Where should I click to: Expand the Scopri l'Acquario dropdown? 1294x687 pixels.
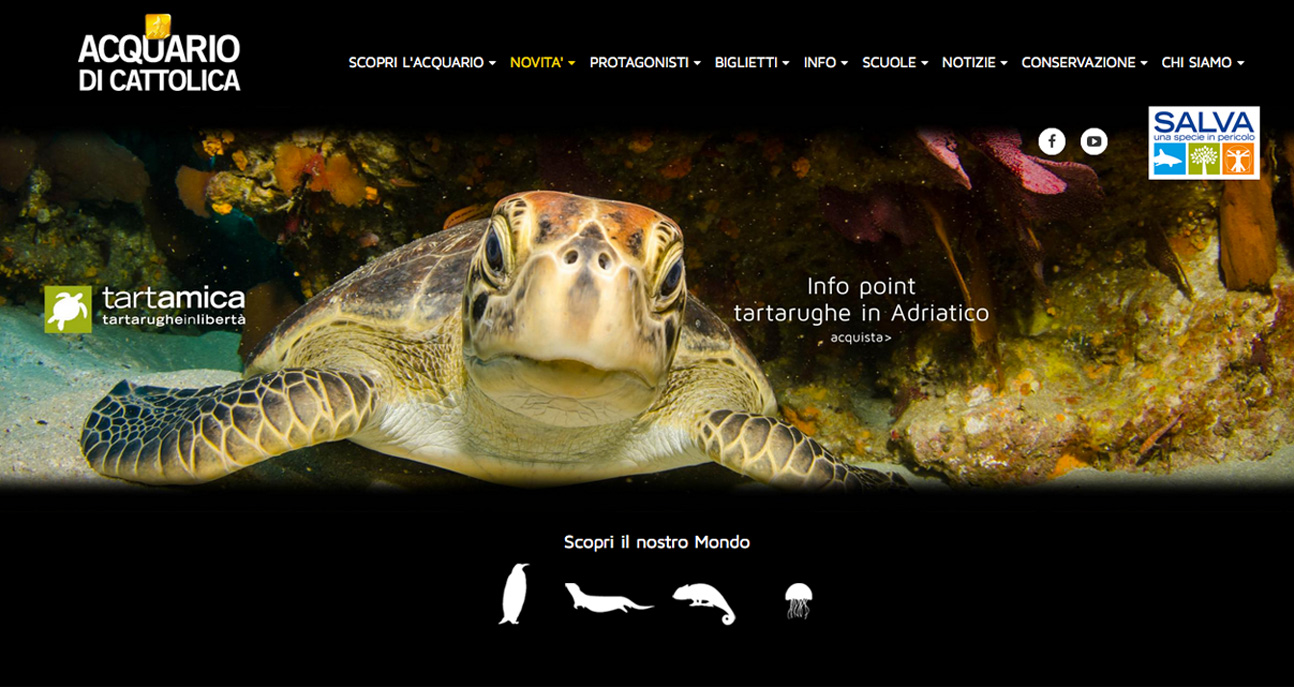422,62
